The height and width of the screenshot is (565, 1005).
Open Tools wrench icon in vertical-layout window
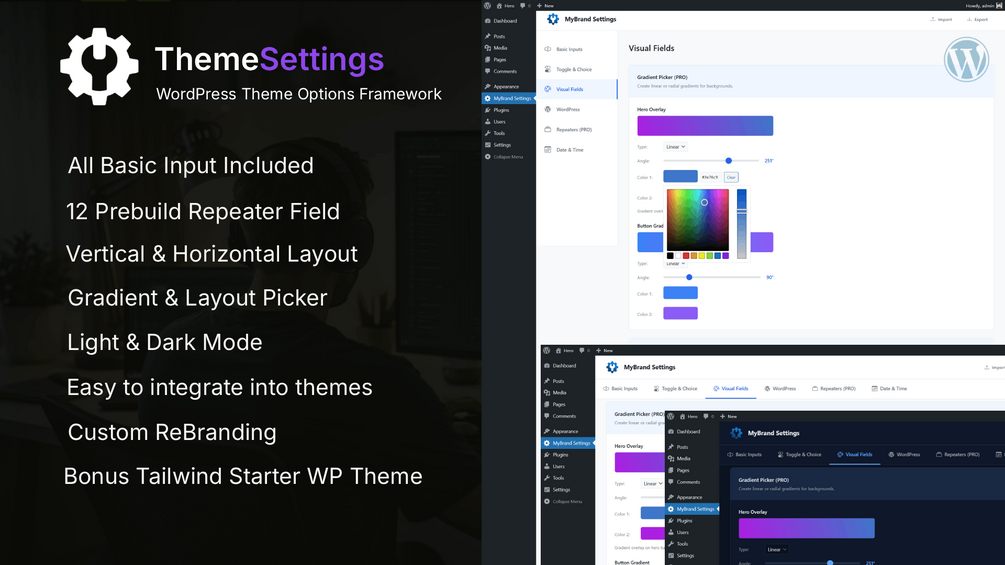tap(488, 133)
